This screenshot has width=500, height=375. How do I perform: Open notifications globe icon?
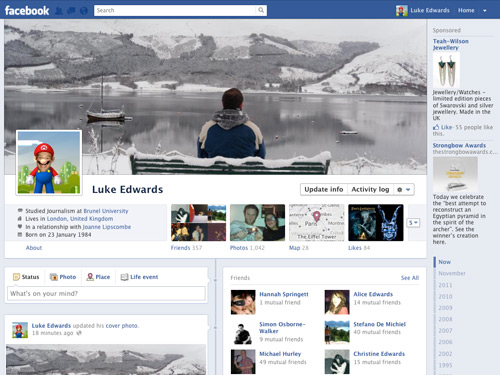point(84,11)
